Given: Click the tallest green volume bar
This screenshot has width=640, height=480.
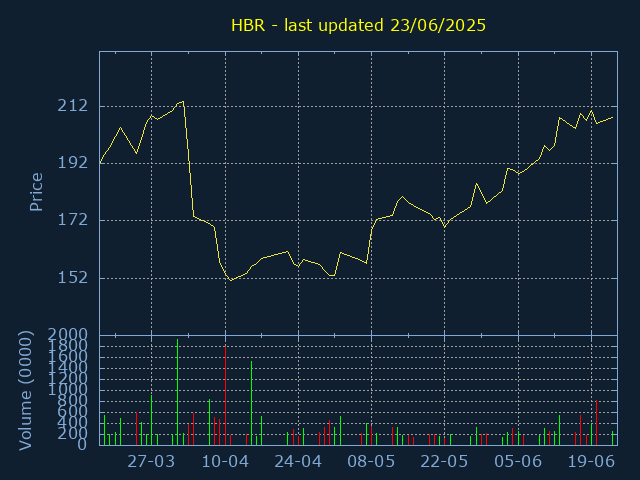Looking at the screenshot, I should (x=178, y=392).
